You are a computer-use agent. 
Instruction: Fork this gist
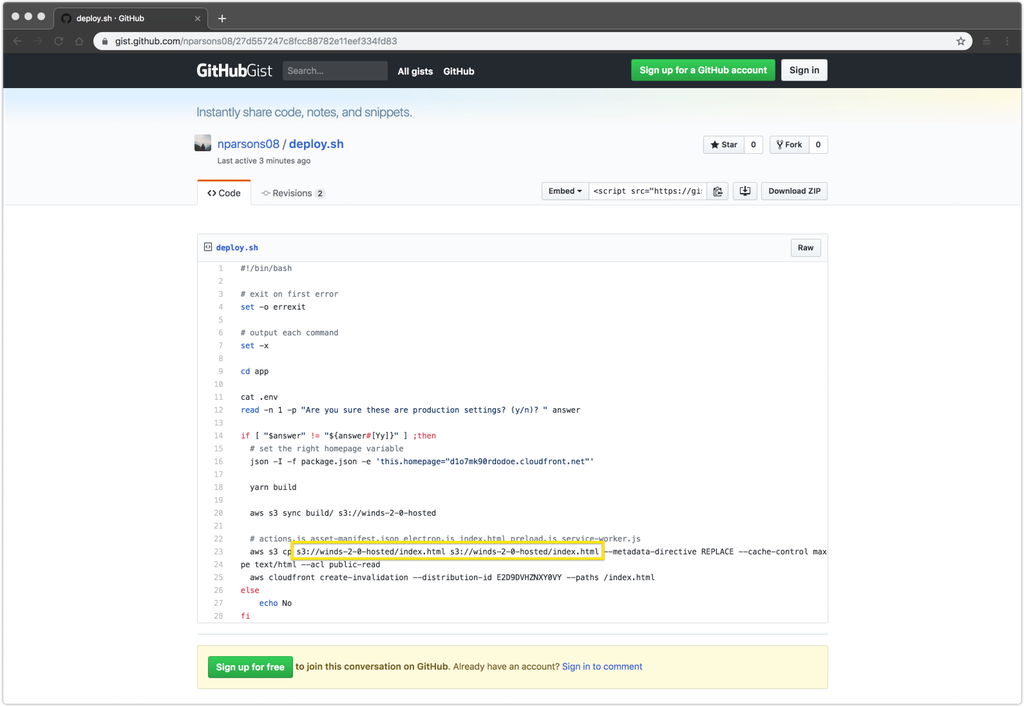tap(789, 145)
